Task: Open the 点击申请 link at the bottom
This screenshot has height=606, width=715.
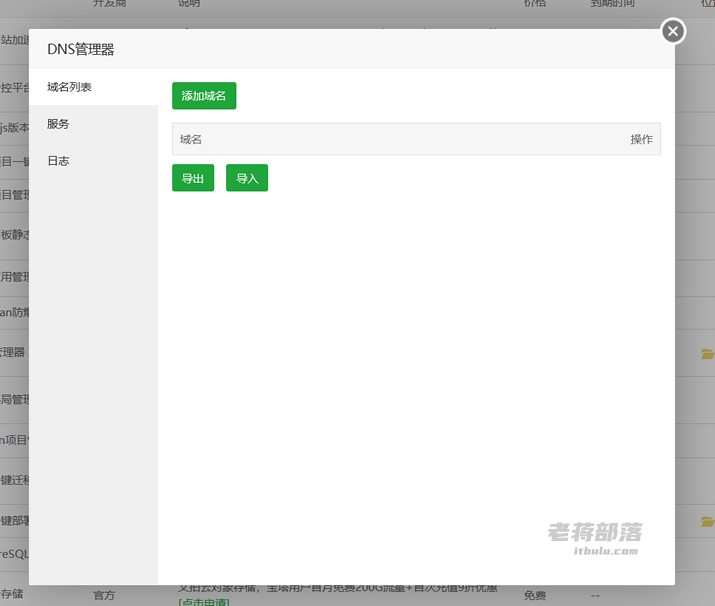Action: click(204, 602)
